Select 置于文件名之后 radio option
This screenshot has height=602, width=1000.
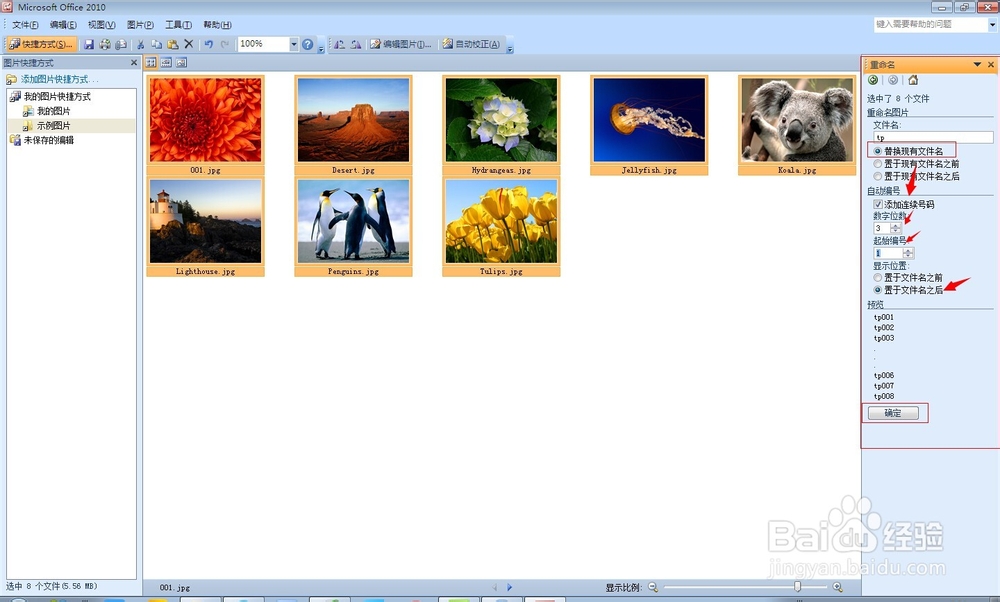point(878,290)
